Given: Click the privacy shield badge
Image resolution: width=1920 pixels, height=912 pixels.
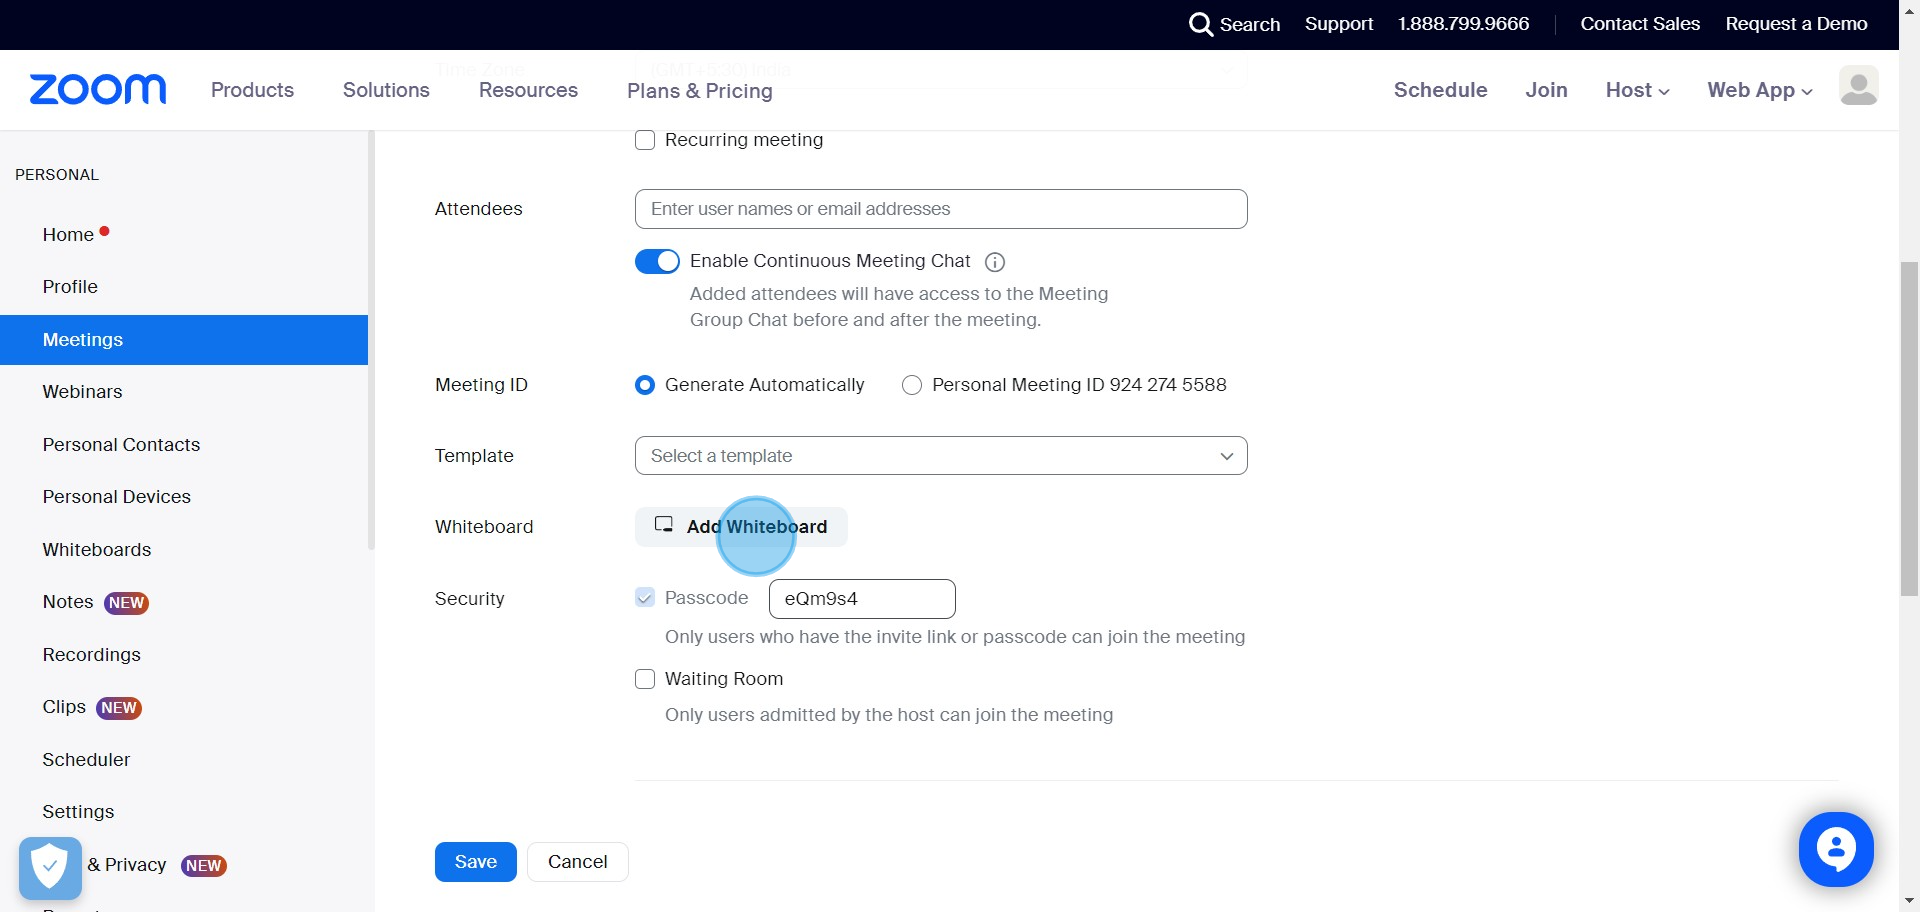Looking at the screenshot, I should click(50, 868).
